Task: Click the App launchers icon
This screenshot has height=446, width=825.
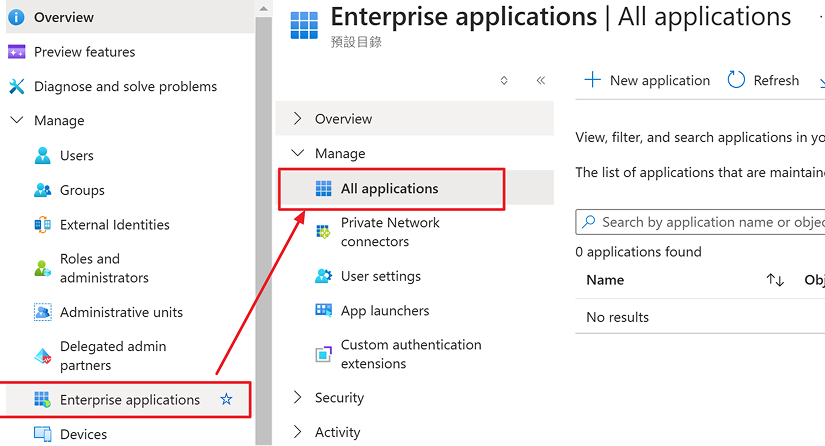Action: (x=324, y=311)
